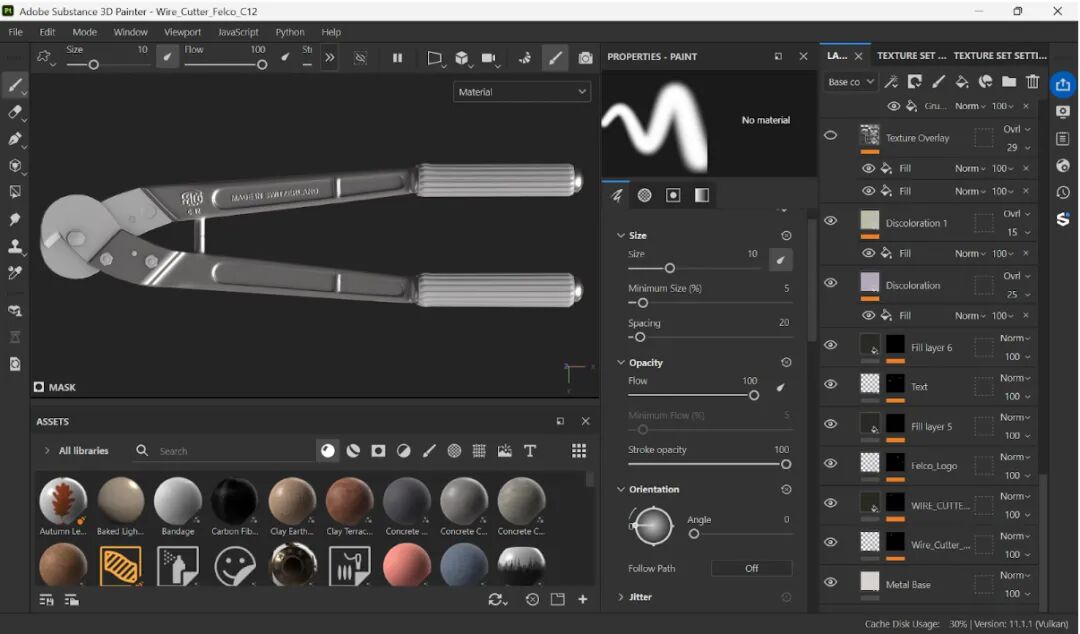Reset the Size section parameters
Image resolution: width=1080 pixels, height=634 pixels.
pyautogui.click(x=786, y=236)
